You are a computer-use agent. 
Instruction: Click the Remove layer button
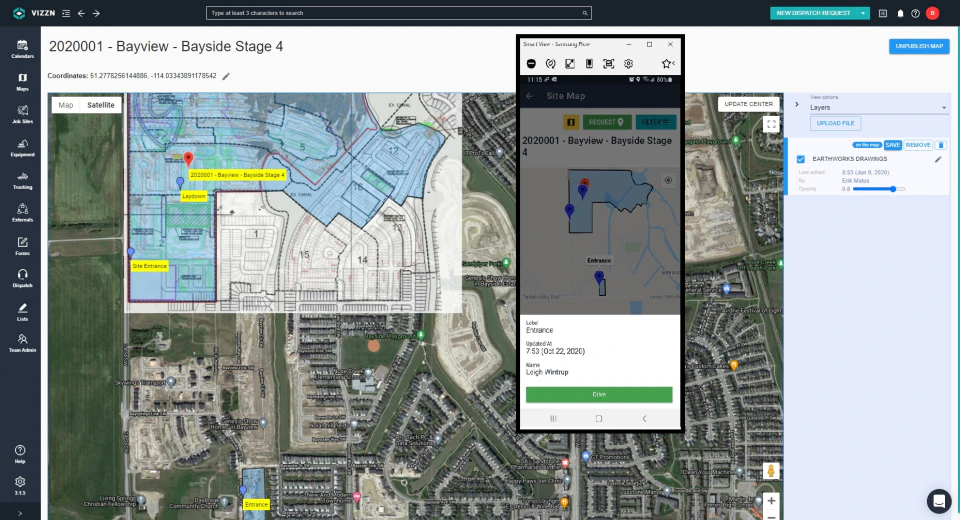pyautogui.click(x=918, y=145)
